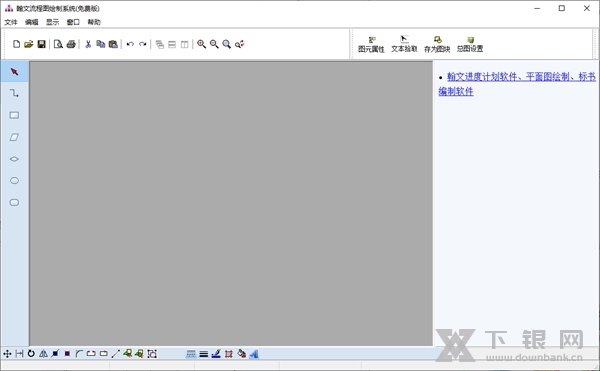Click the 文本拾取 button

[x=404, y=44]
